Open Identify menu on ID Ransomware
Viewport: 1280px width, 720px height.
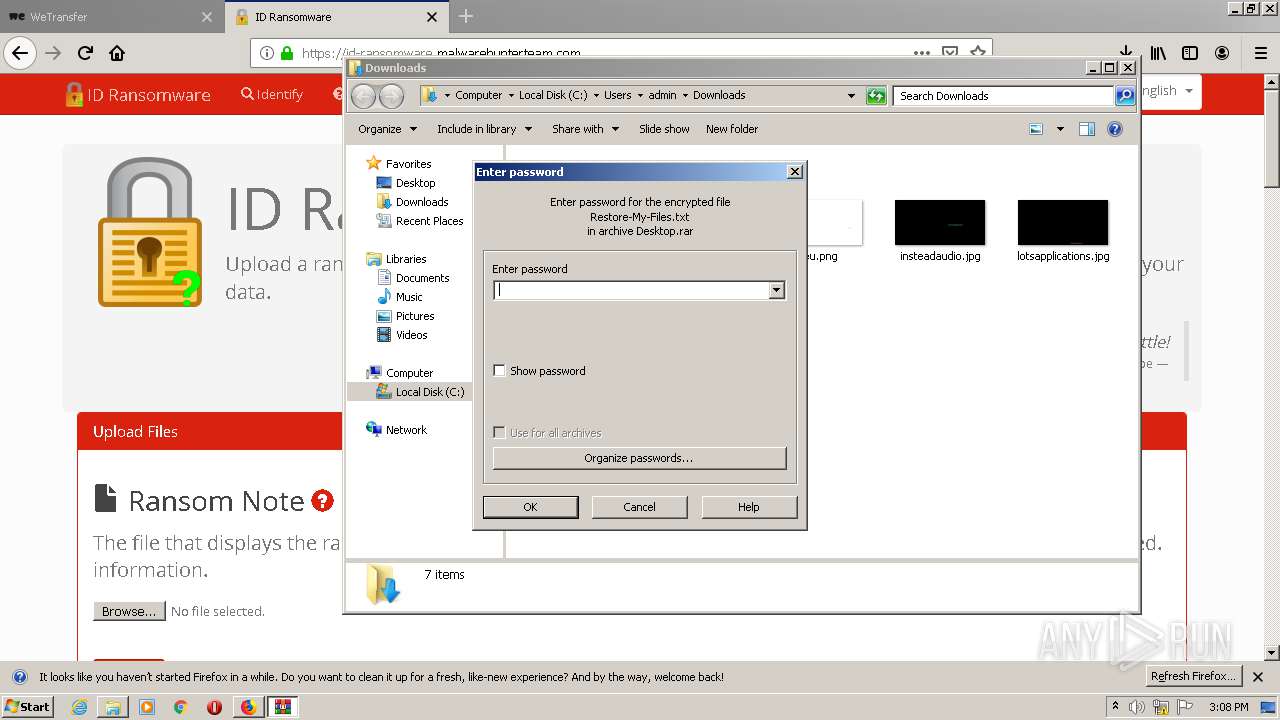coord(272,94)
